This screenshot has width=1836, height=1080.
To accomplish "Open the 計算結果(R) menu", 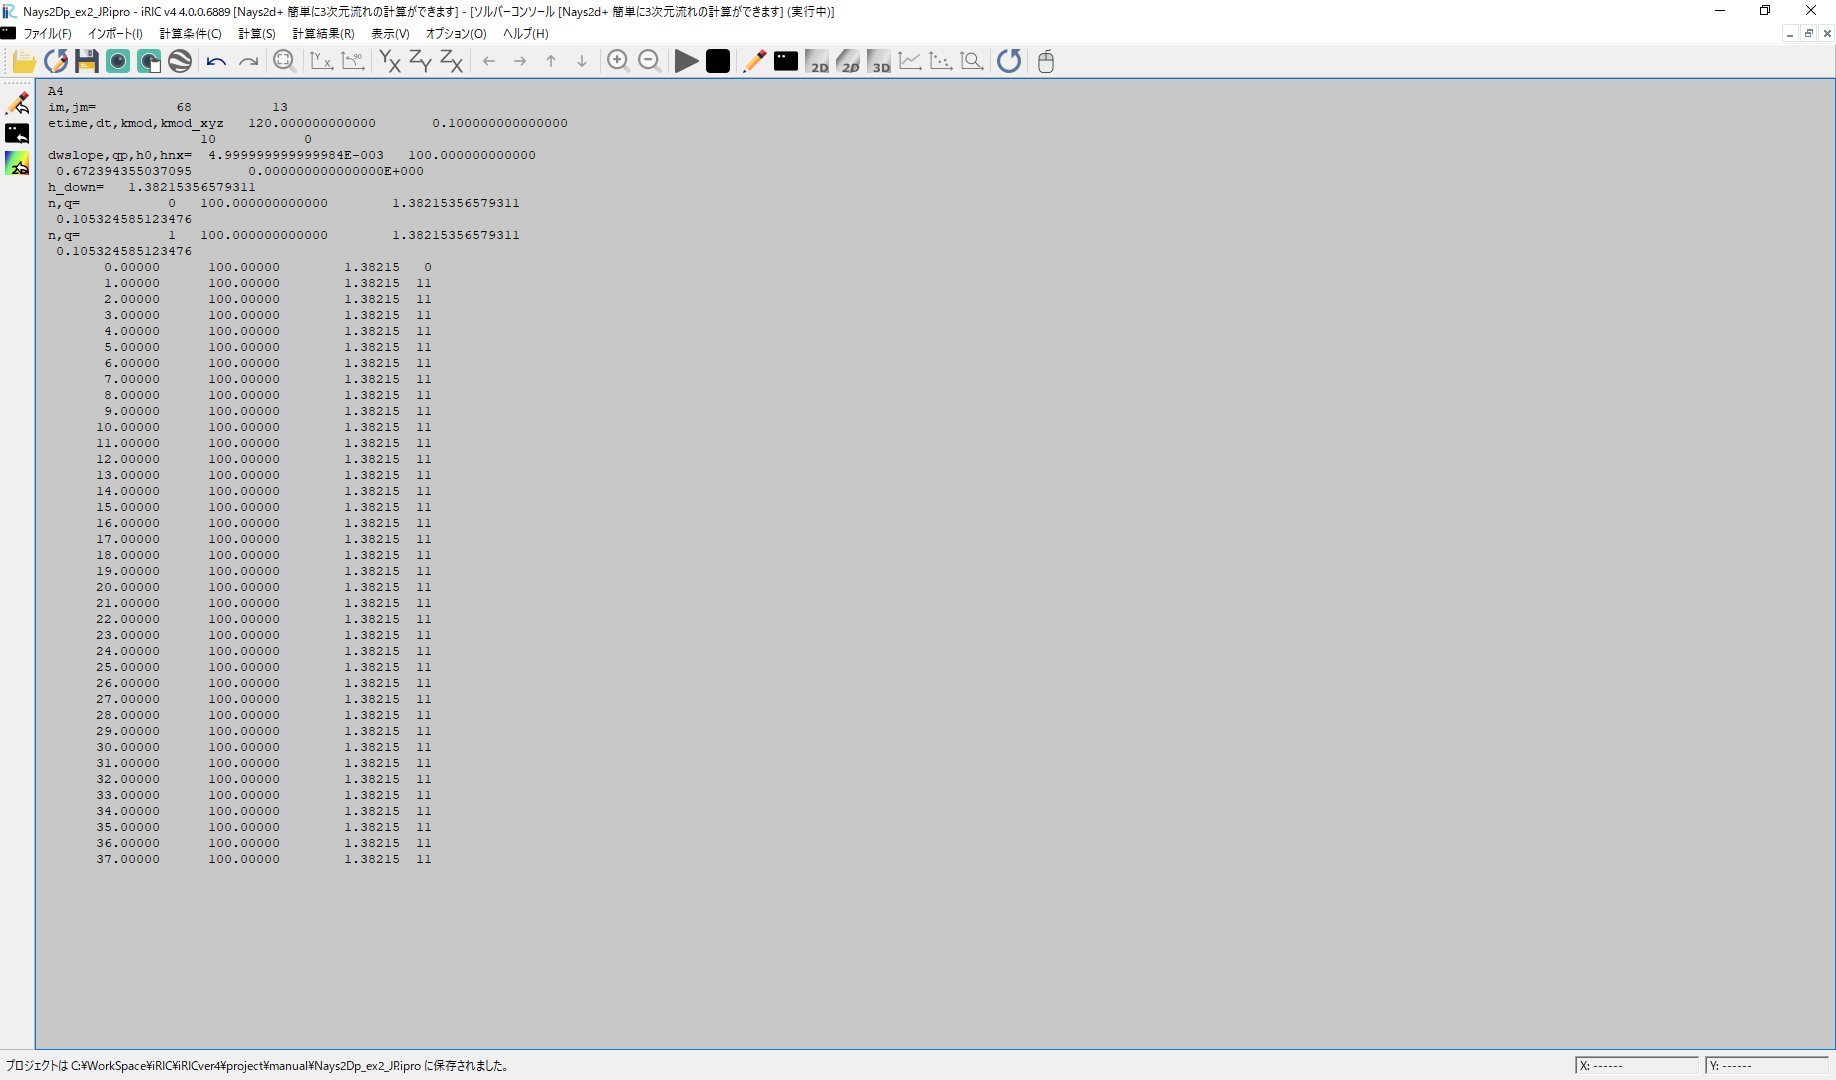I will [x=323, y=34].
